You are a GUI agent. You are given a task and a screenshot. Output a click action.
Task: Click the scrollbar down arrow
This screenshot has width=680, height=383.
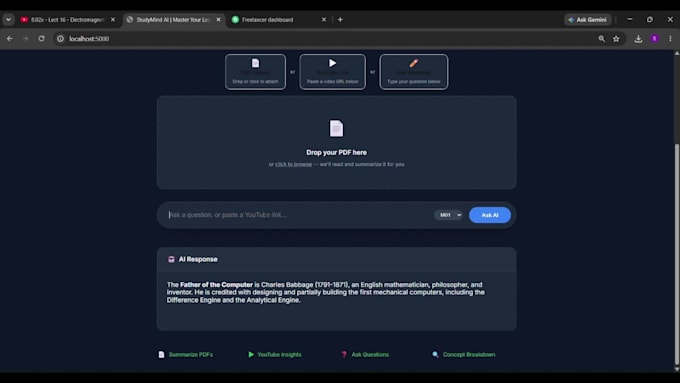pos(677,369)
